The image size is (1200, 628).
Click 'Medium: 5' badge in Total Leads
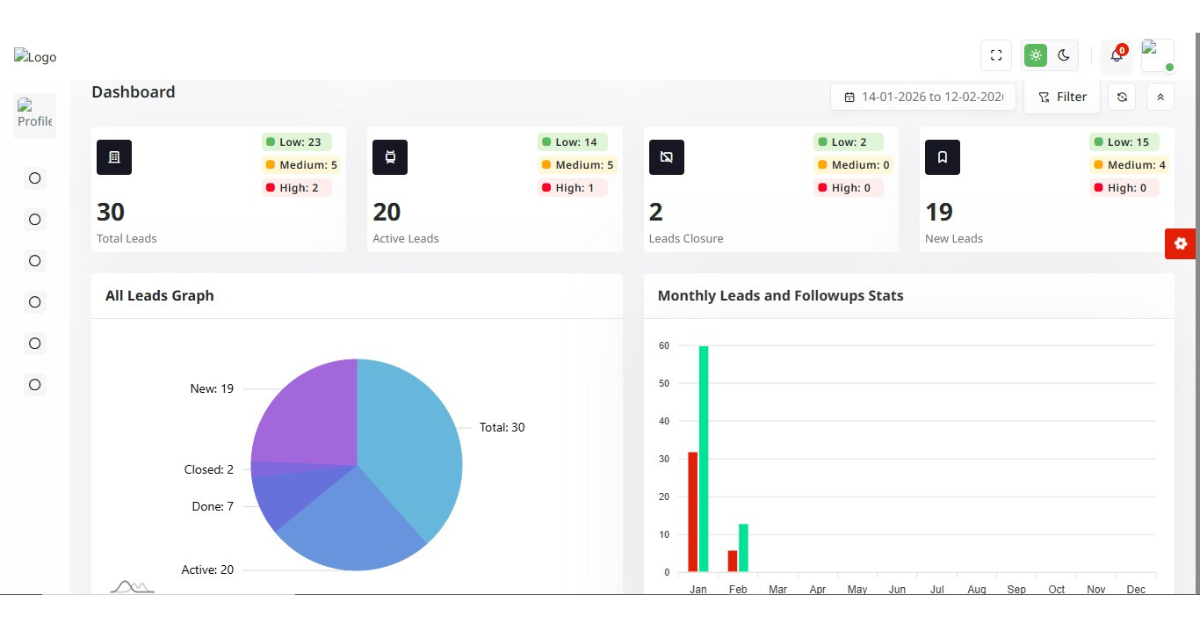(x=302, y=165)
